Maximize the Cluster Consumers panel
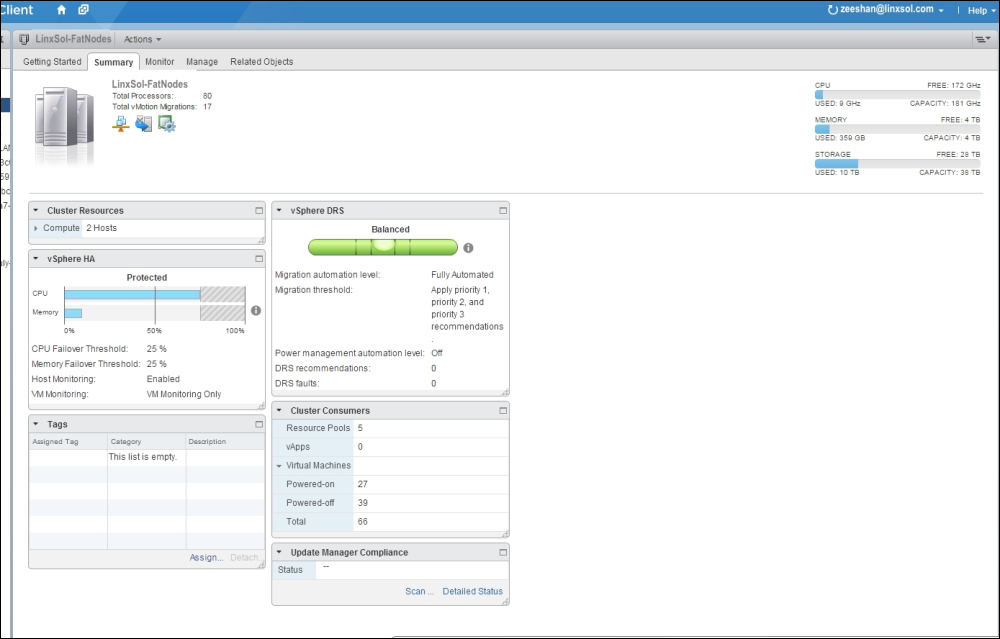 [x=503, y=411]
